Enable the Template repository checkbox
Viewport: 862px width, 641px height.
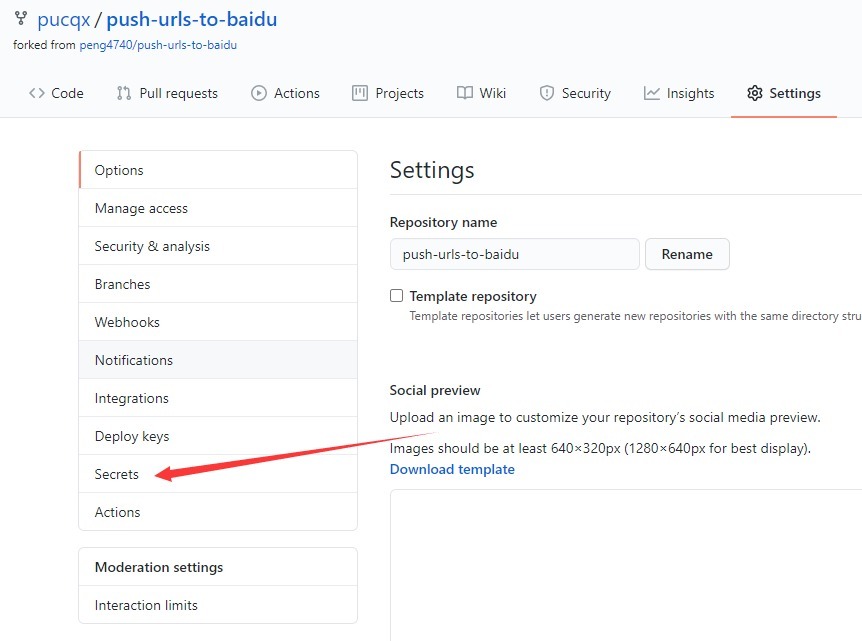397,296
